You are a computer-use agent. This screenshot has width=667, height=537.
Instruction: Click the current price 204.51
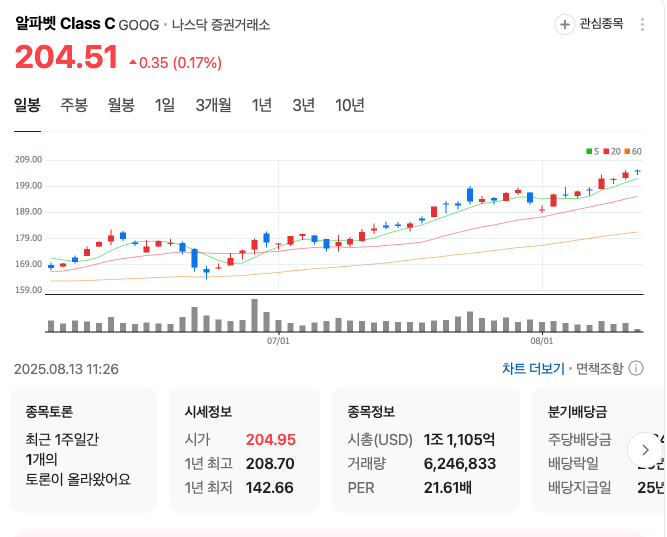point(66,57)
